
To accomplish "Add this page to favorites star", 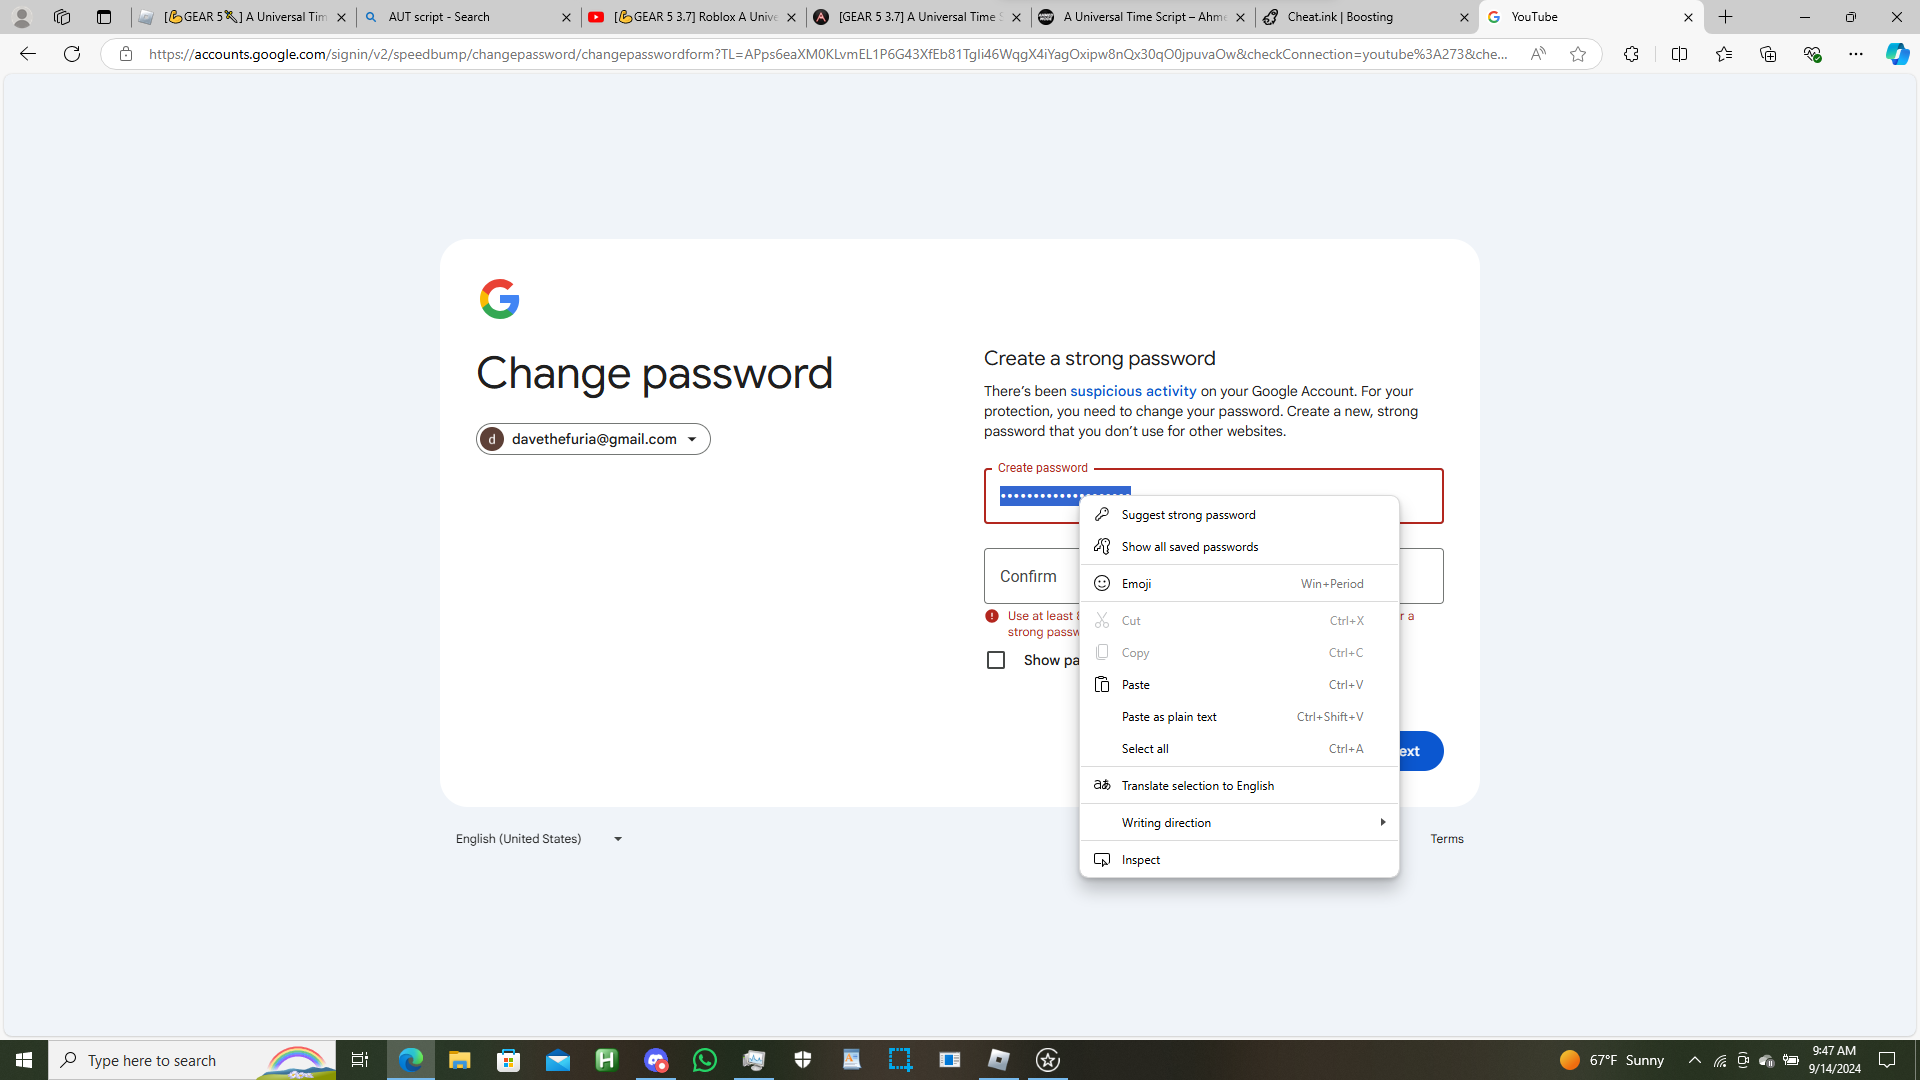I will 1578,54.
